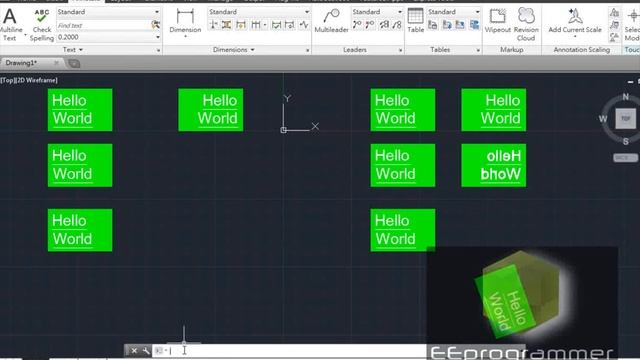This screenshot has height=360, width=640.
Task: Click in the Find text field
Action: pos(104,25)
